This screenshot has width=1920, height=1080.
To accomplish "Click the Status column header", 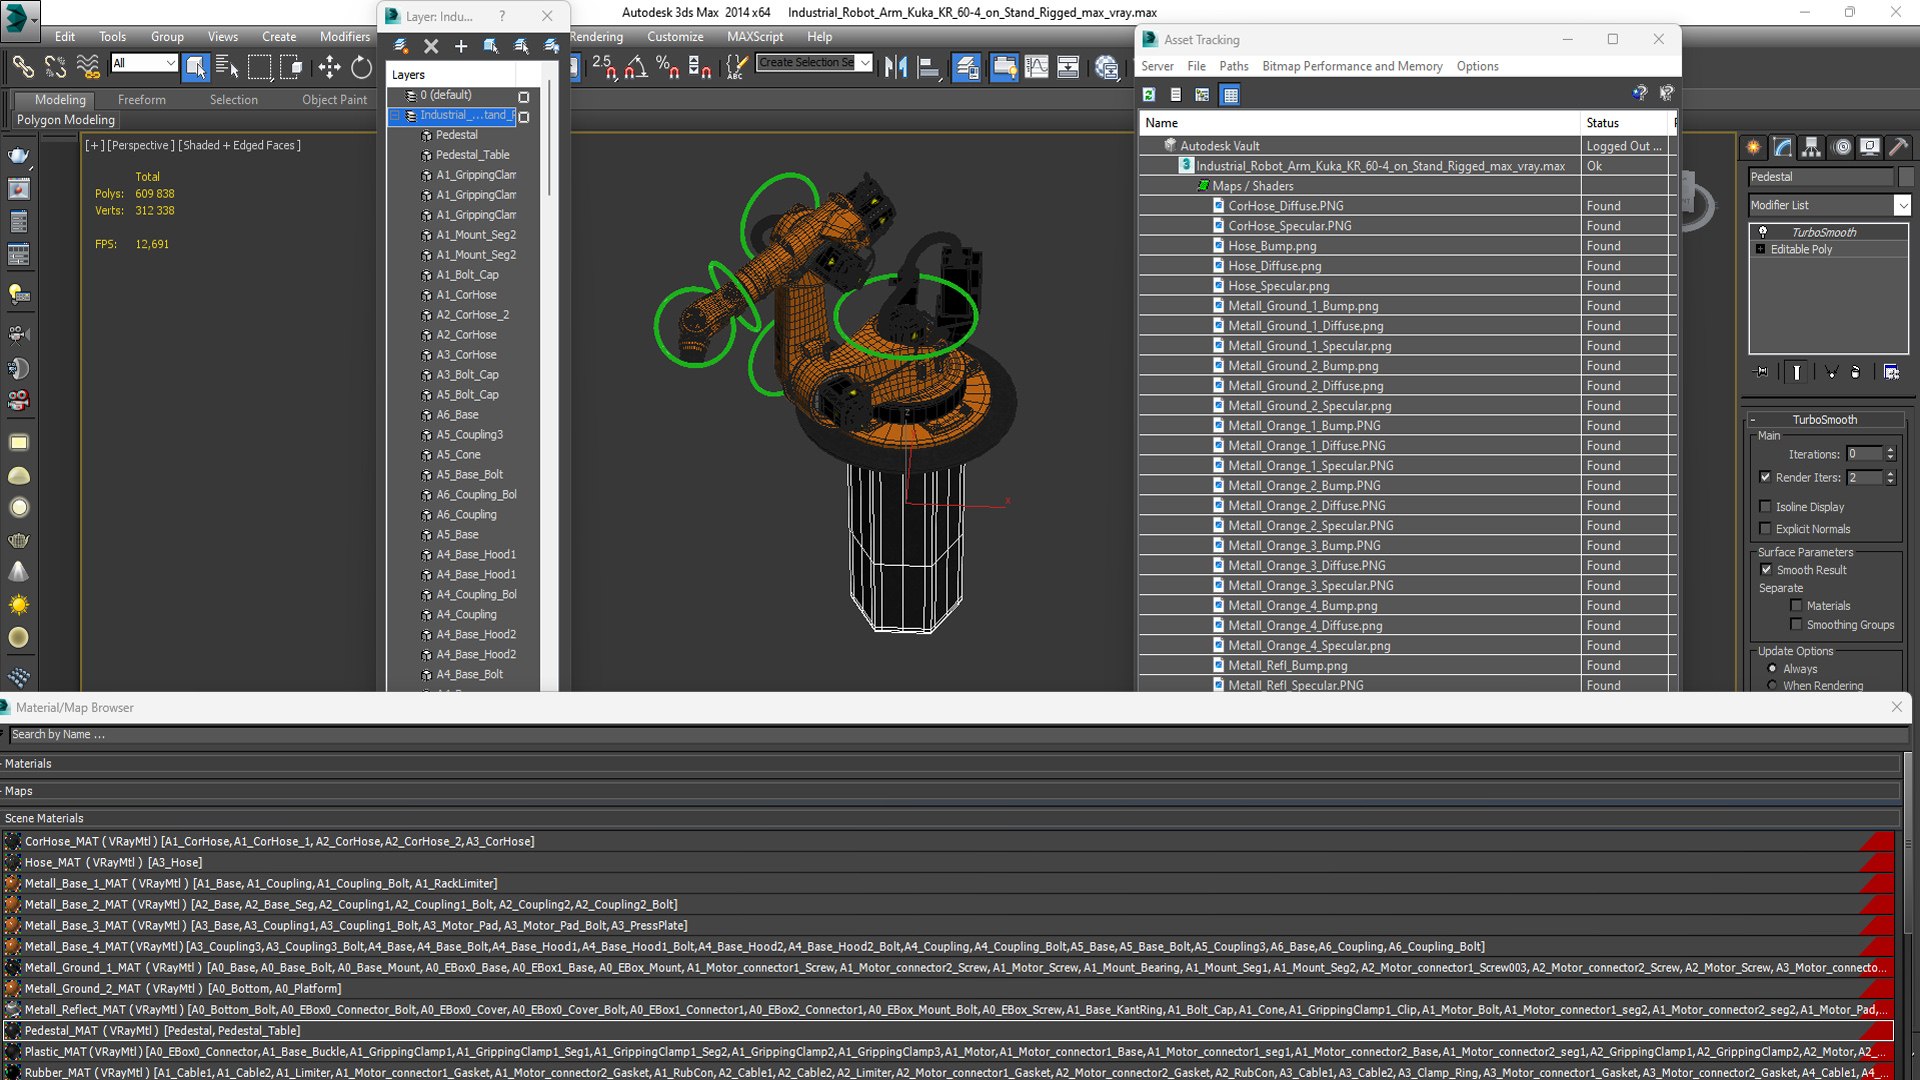I will tap(1625, 123).
